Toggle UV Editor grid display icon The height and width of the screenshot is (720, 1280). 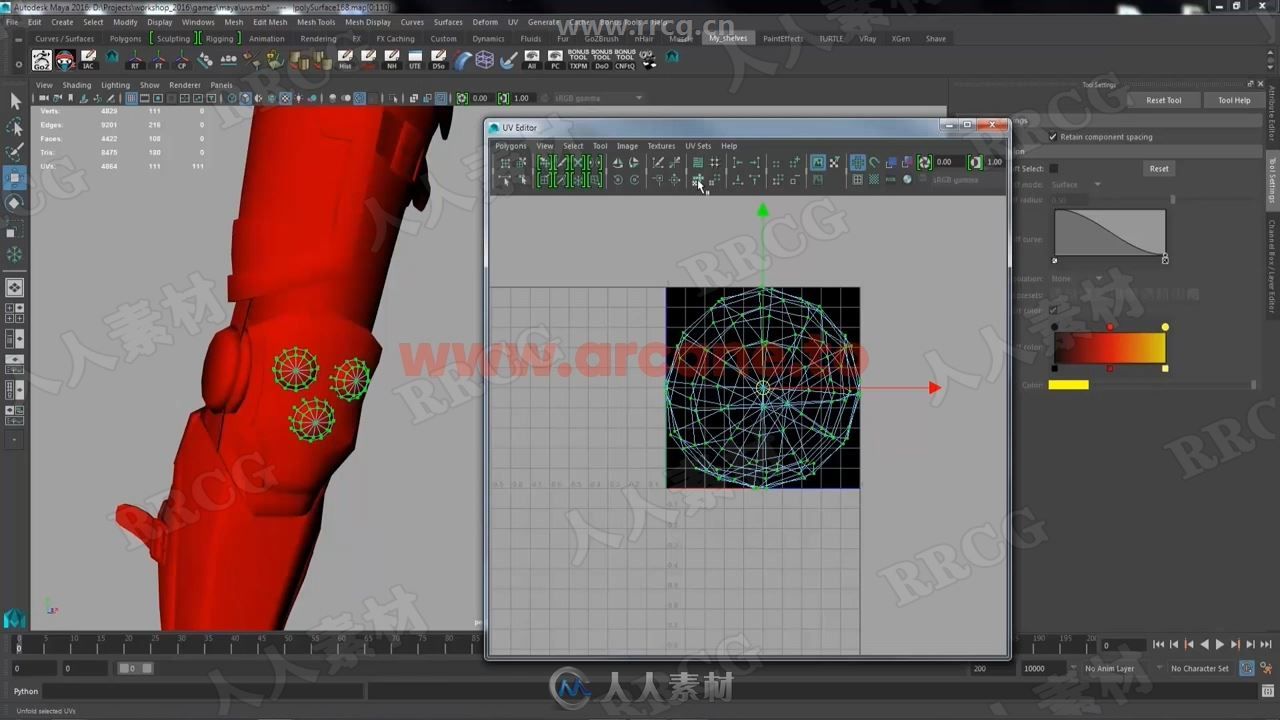click(857, 162)
